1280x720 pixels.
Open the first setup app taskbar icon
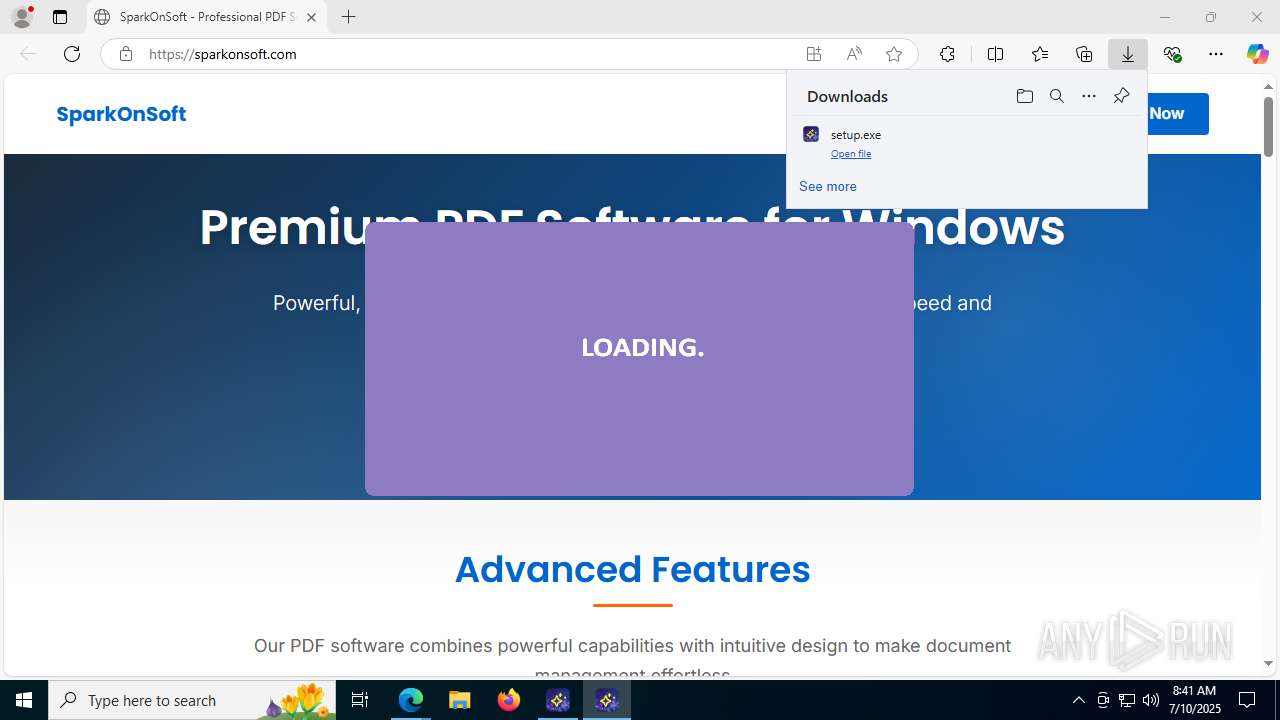click(x=558, y=700)
